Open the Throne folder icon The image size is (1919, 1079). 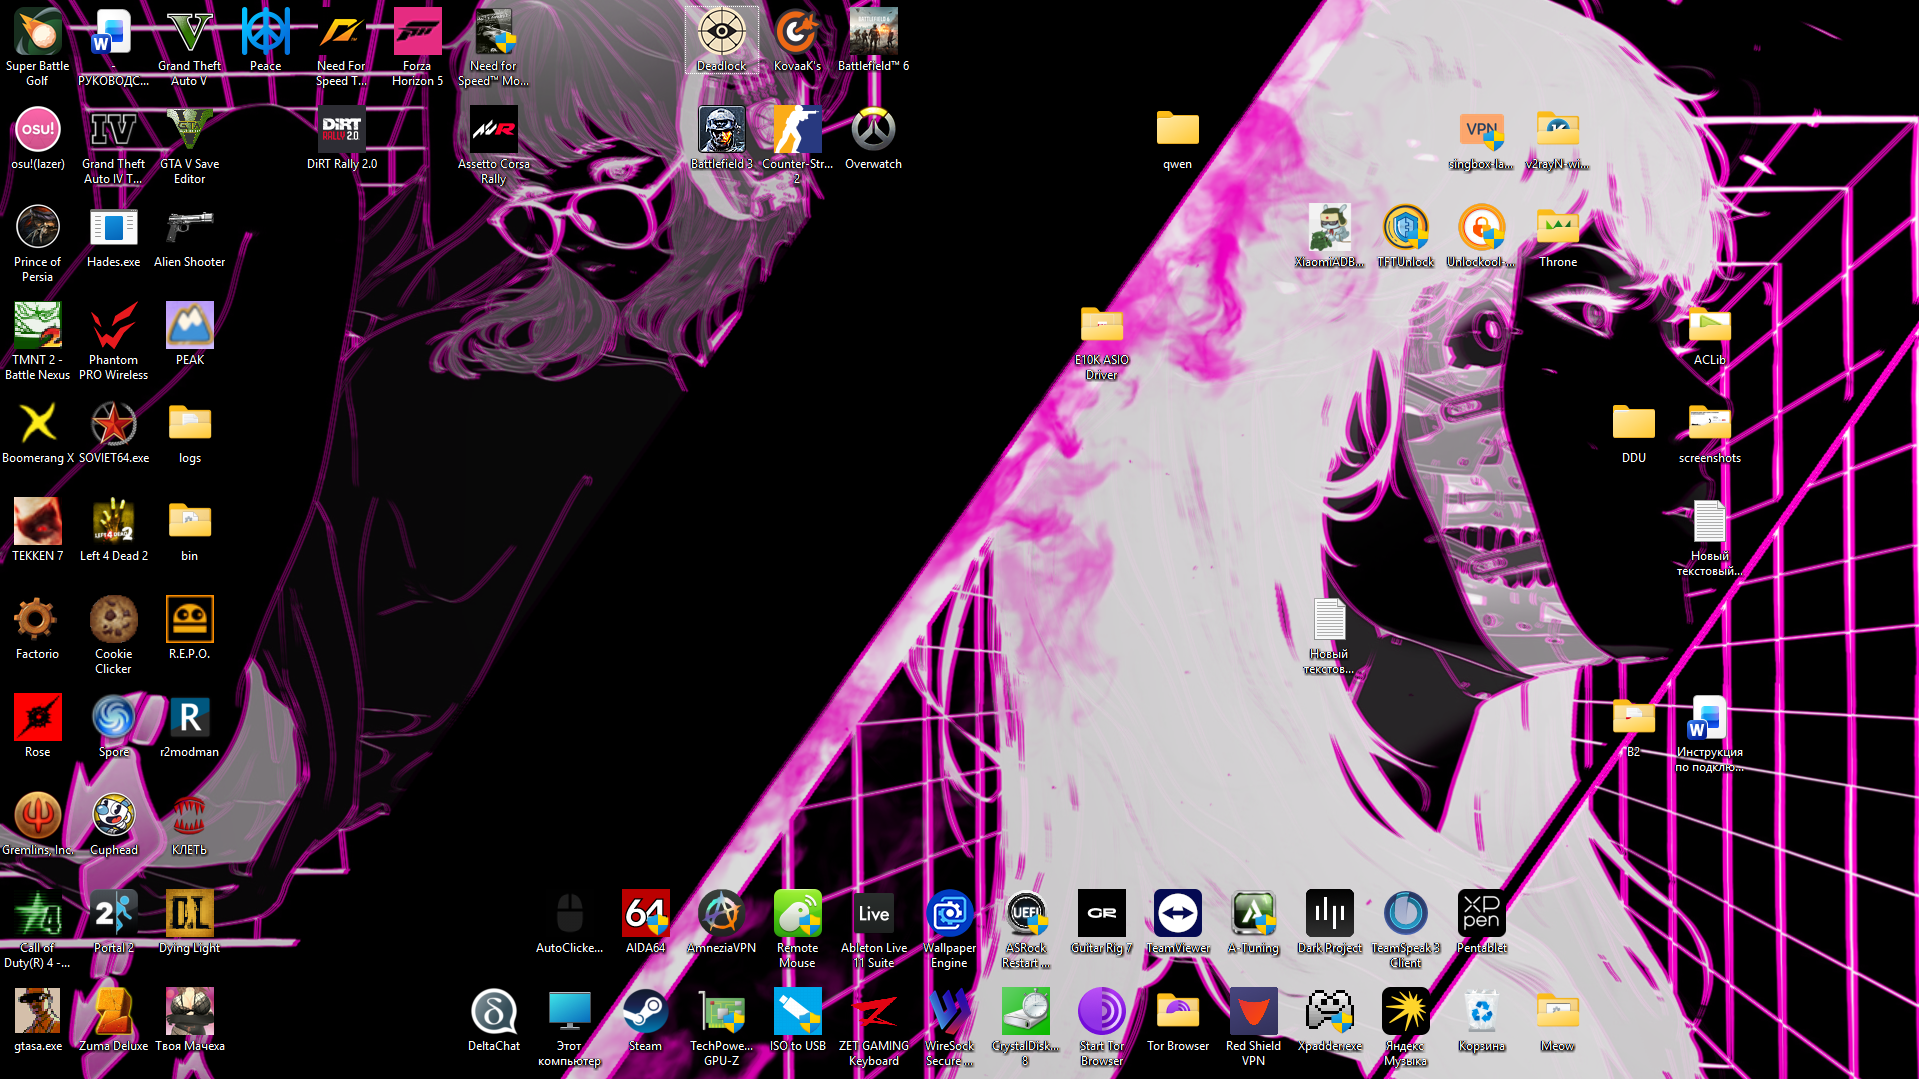point(1558,236)
